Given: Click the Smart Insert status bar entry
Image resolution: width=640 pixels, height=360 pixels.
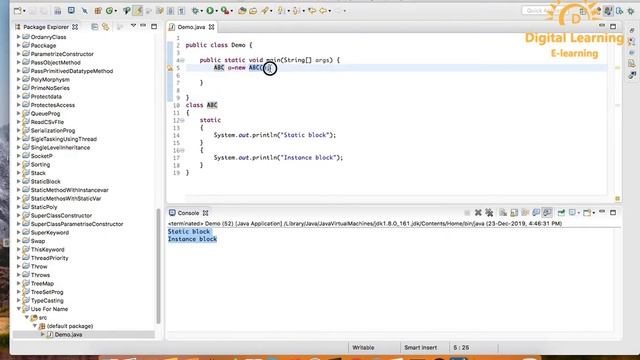Looking at the screenshot, I should 420,348.
